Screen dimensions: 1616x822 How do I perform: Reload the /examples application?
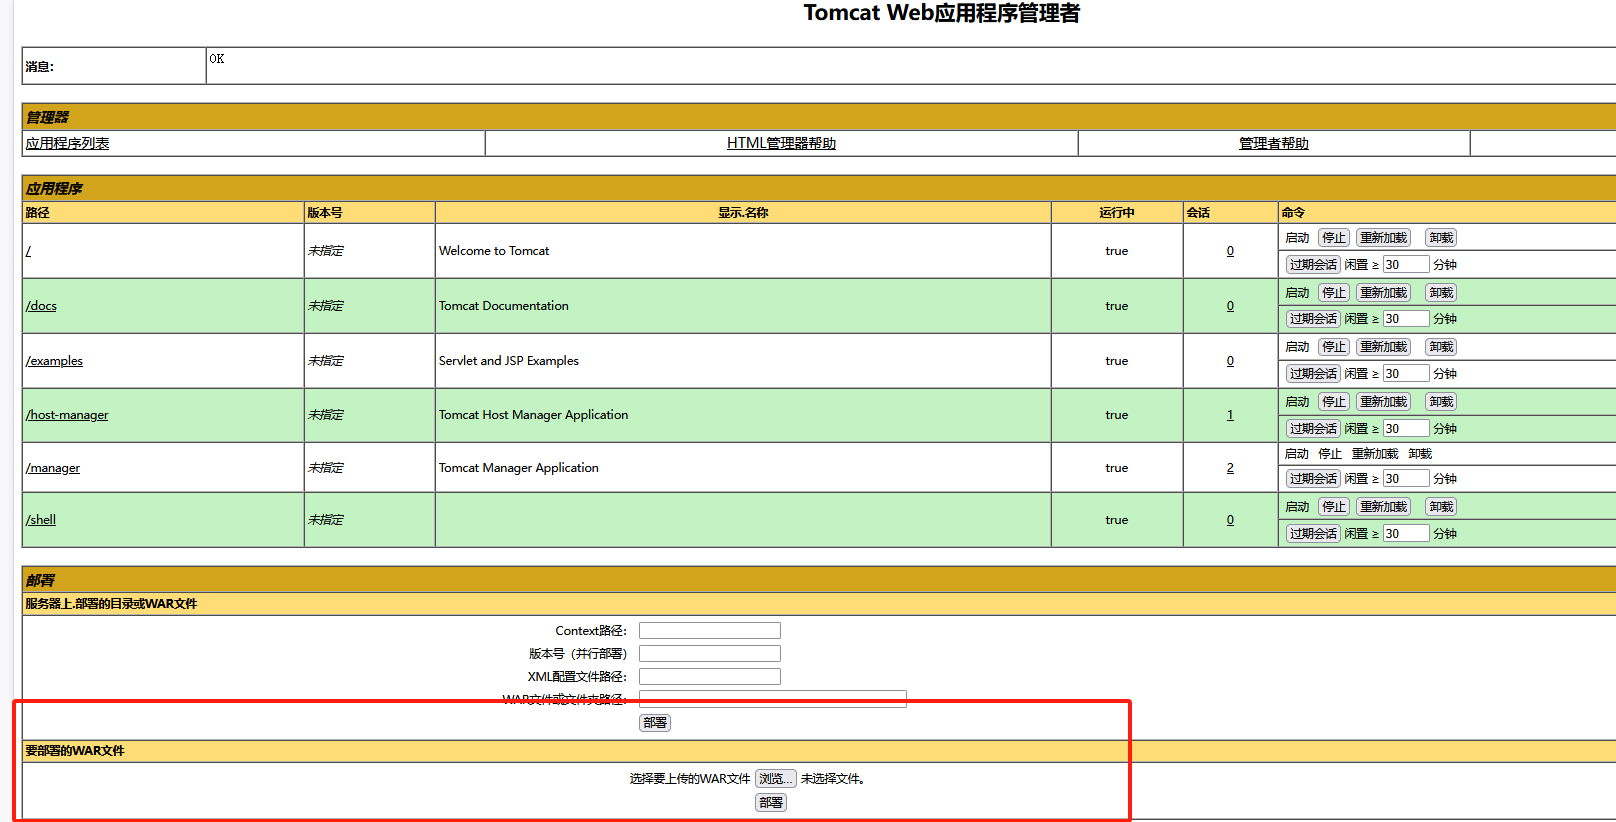(x=1384, y=347)
